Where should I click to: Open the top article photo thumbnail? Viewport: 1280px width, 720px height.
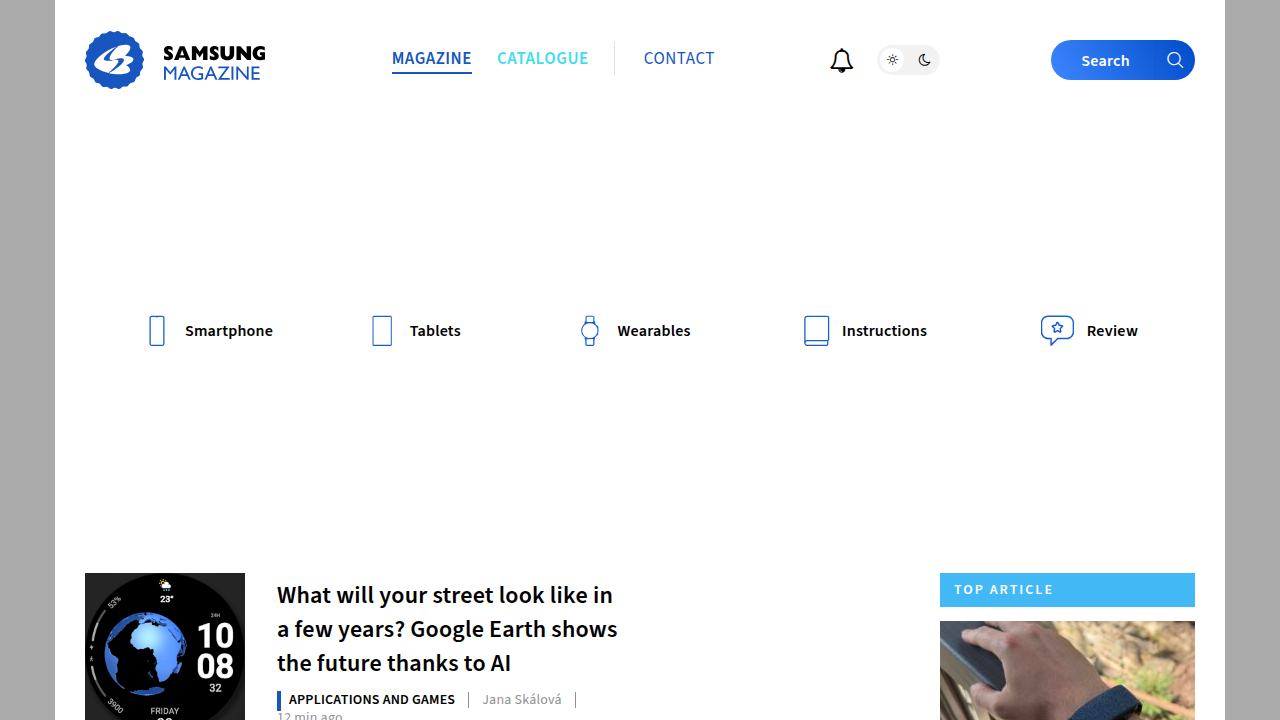click(x=1067, y=670)
